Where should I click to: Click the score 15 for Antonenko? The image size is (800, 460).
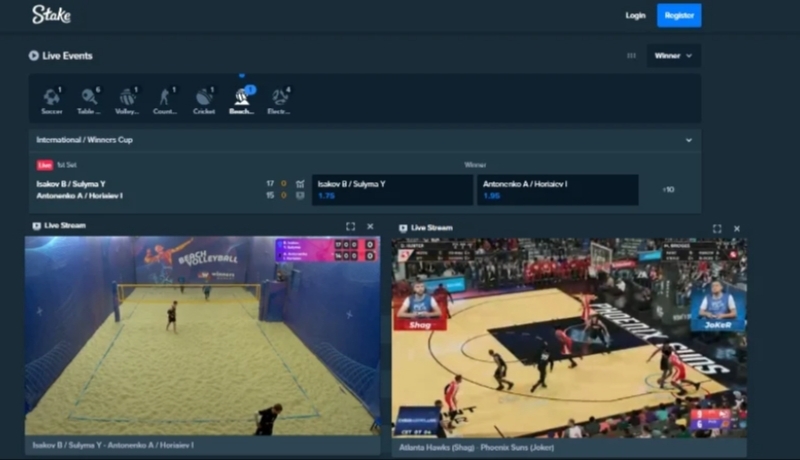[270, 195]
